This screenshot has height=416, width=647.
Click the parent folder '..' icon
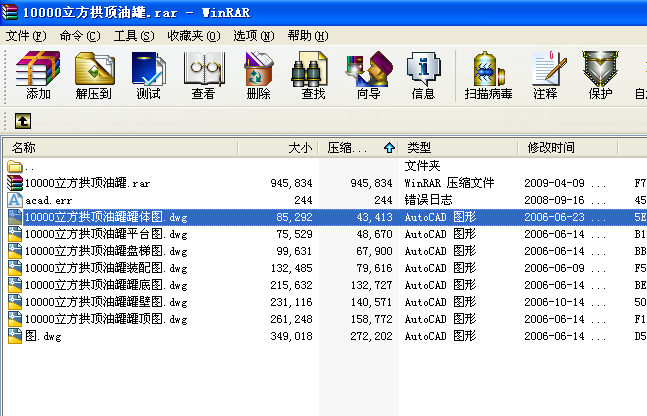point(14,166)
